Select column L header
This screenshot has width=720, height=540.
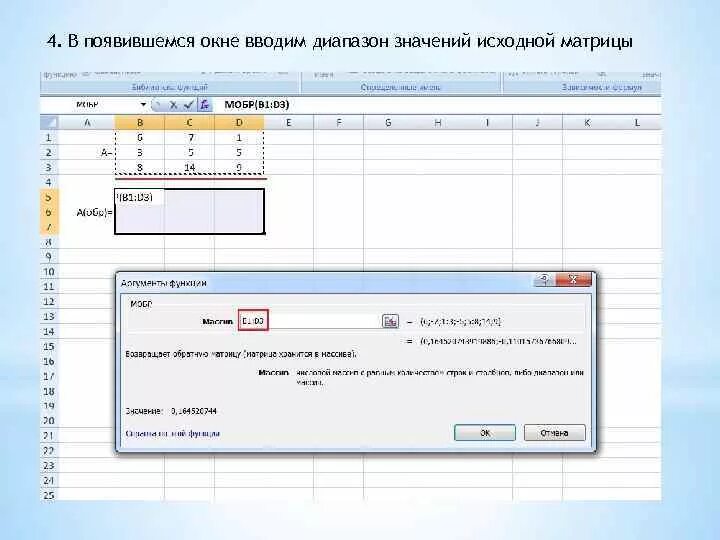point(637,123)
